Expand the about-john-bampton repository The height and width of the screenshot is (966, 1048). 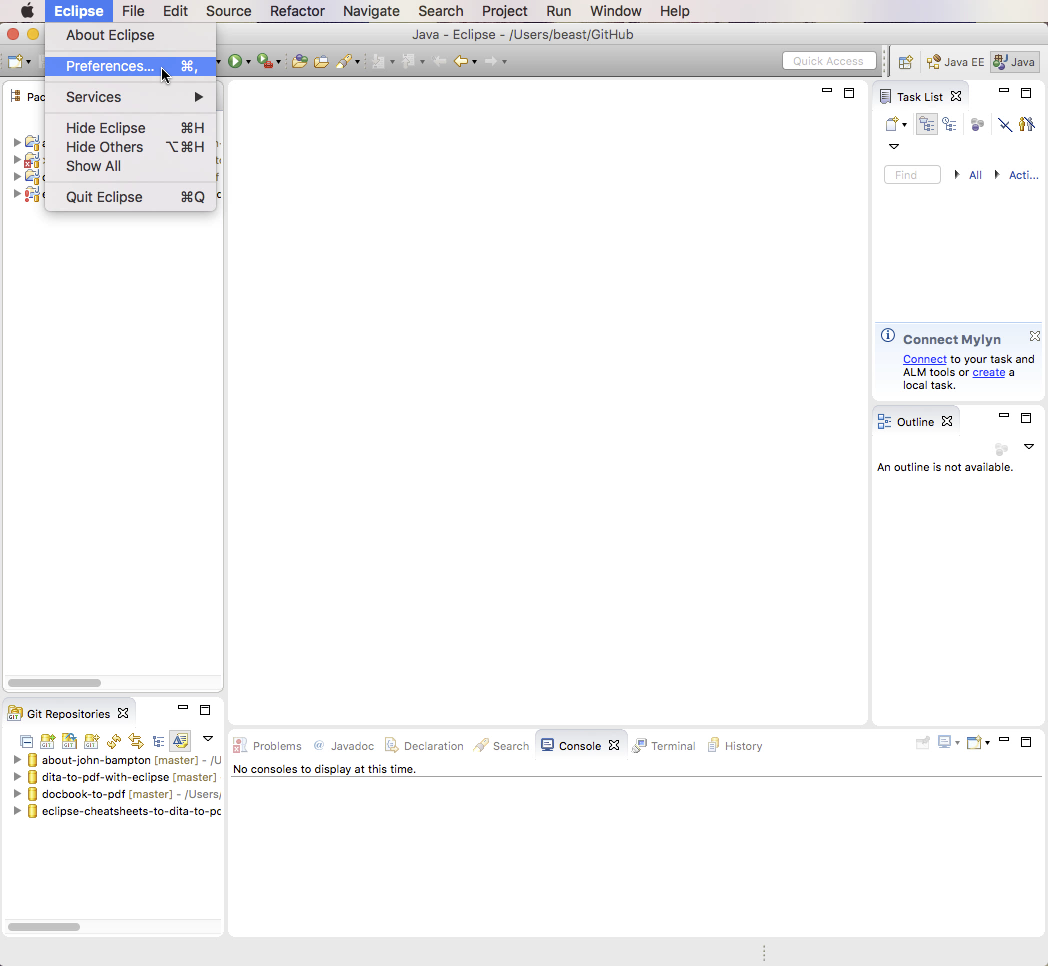(17, 760)
